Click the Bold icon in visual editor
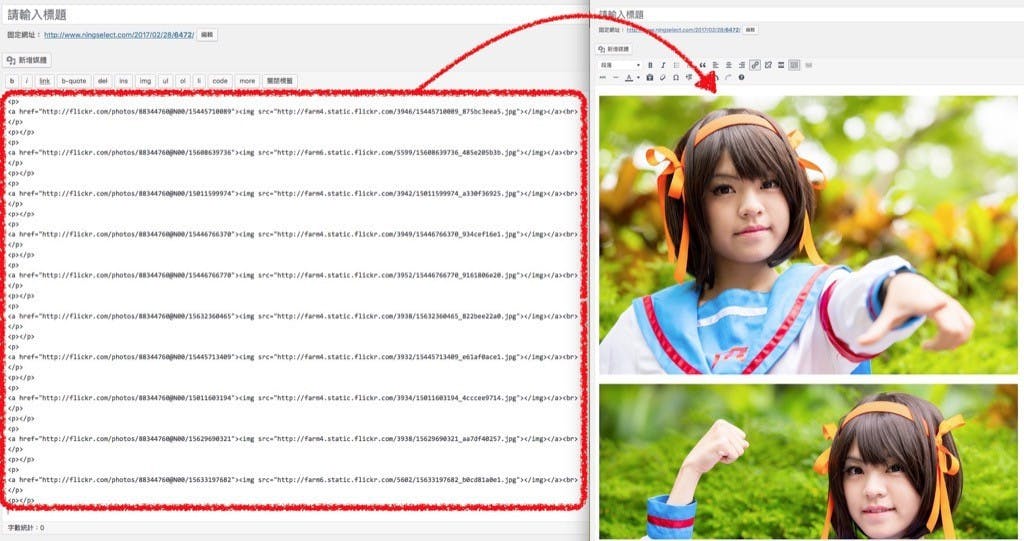The height and width of the screenshot is (541, 1024). click(x=650, y=65)
